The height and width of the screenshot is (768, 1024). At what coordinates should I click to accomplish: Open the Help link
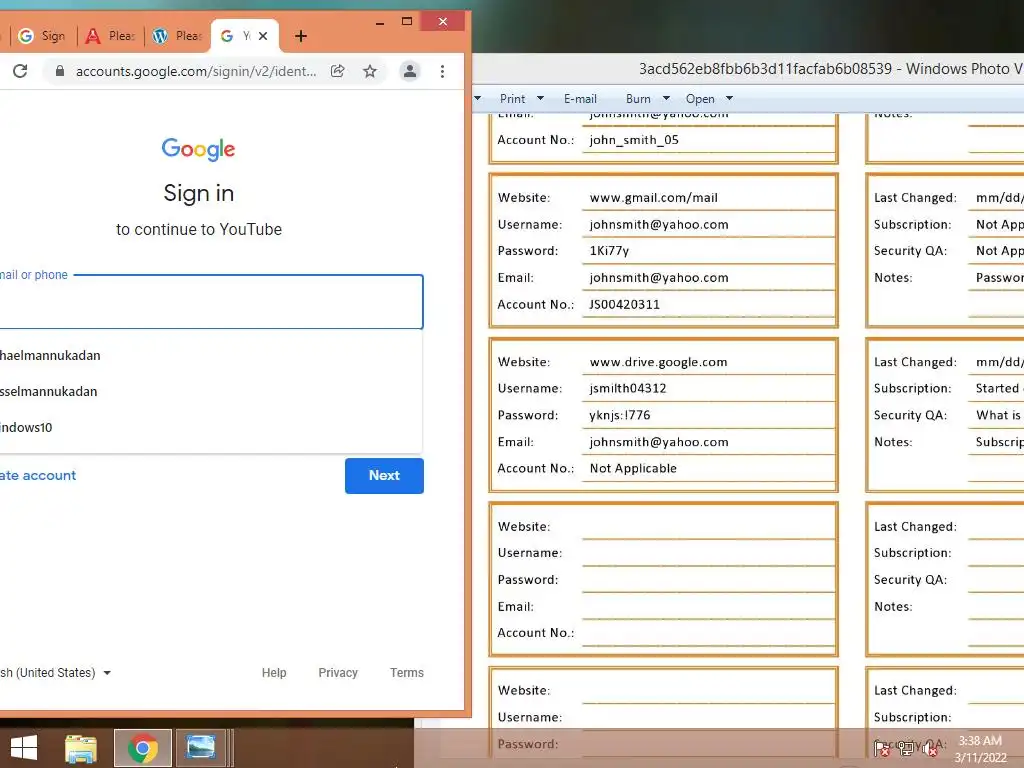274,673
